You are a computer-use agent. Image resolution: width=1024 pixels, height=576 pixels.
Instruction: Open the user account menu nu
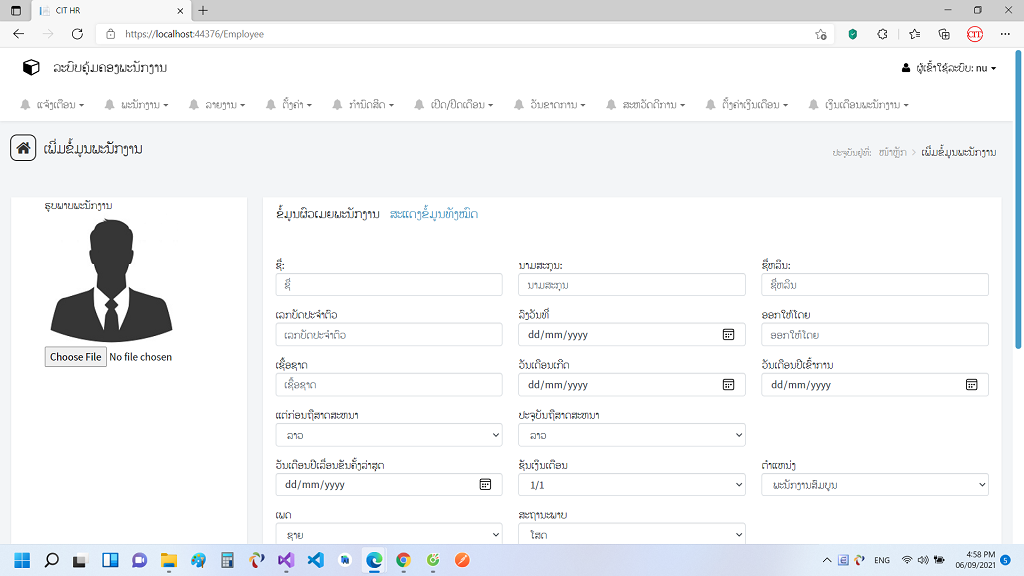click(949, 68)
